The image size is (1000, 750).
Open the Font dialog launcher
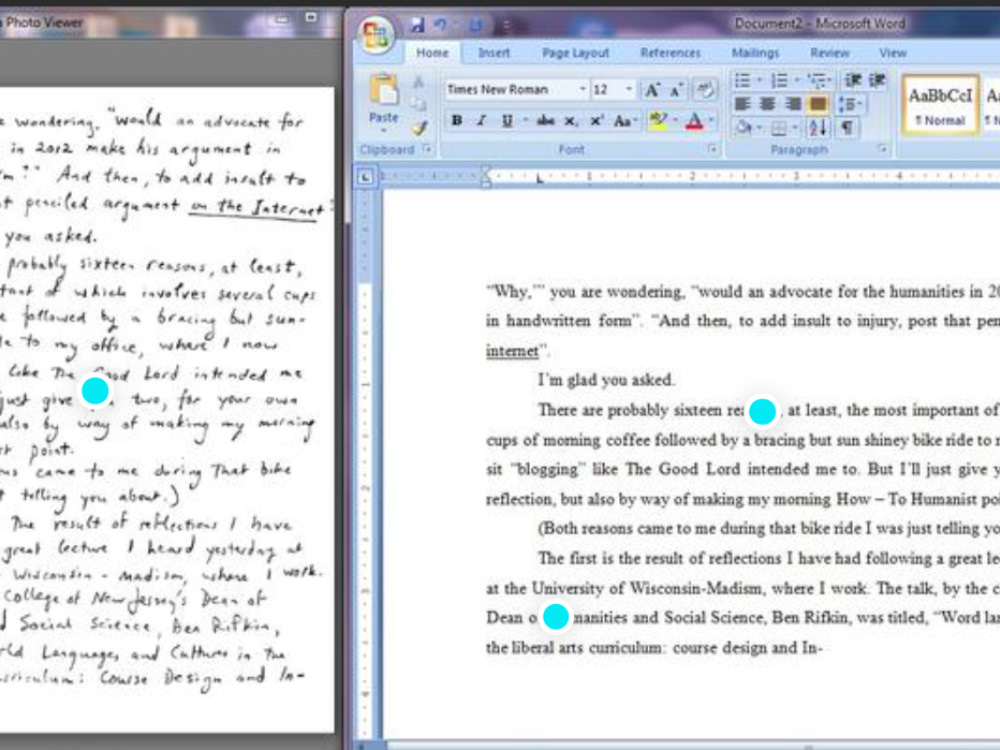712,149
